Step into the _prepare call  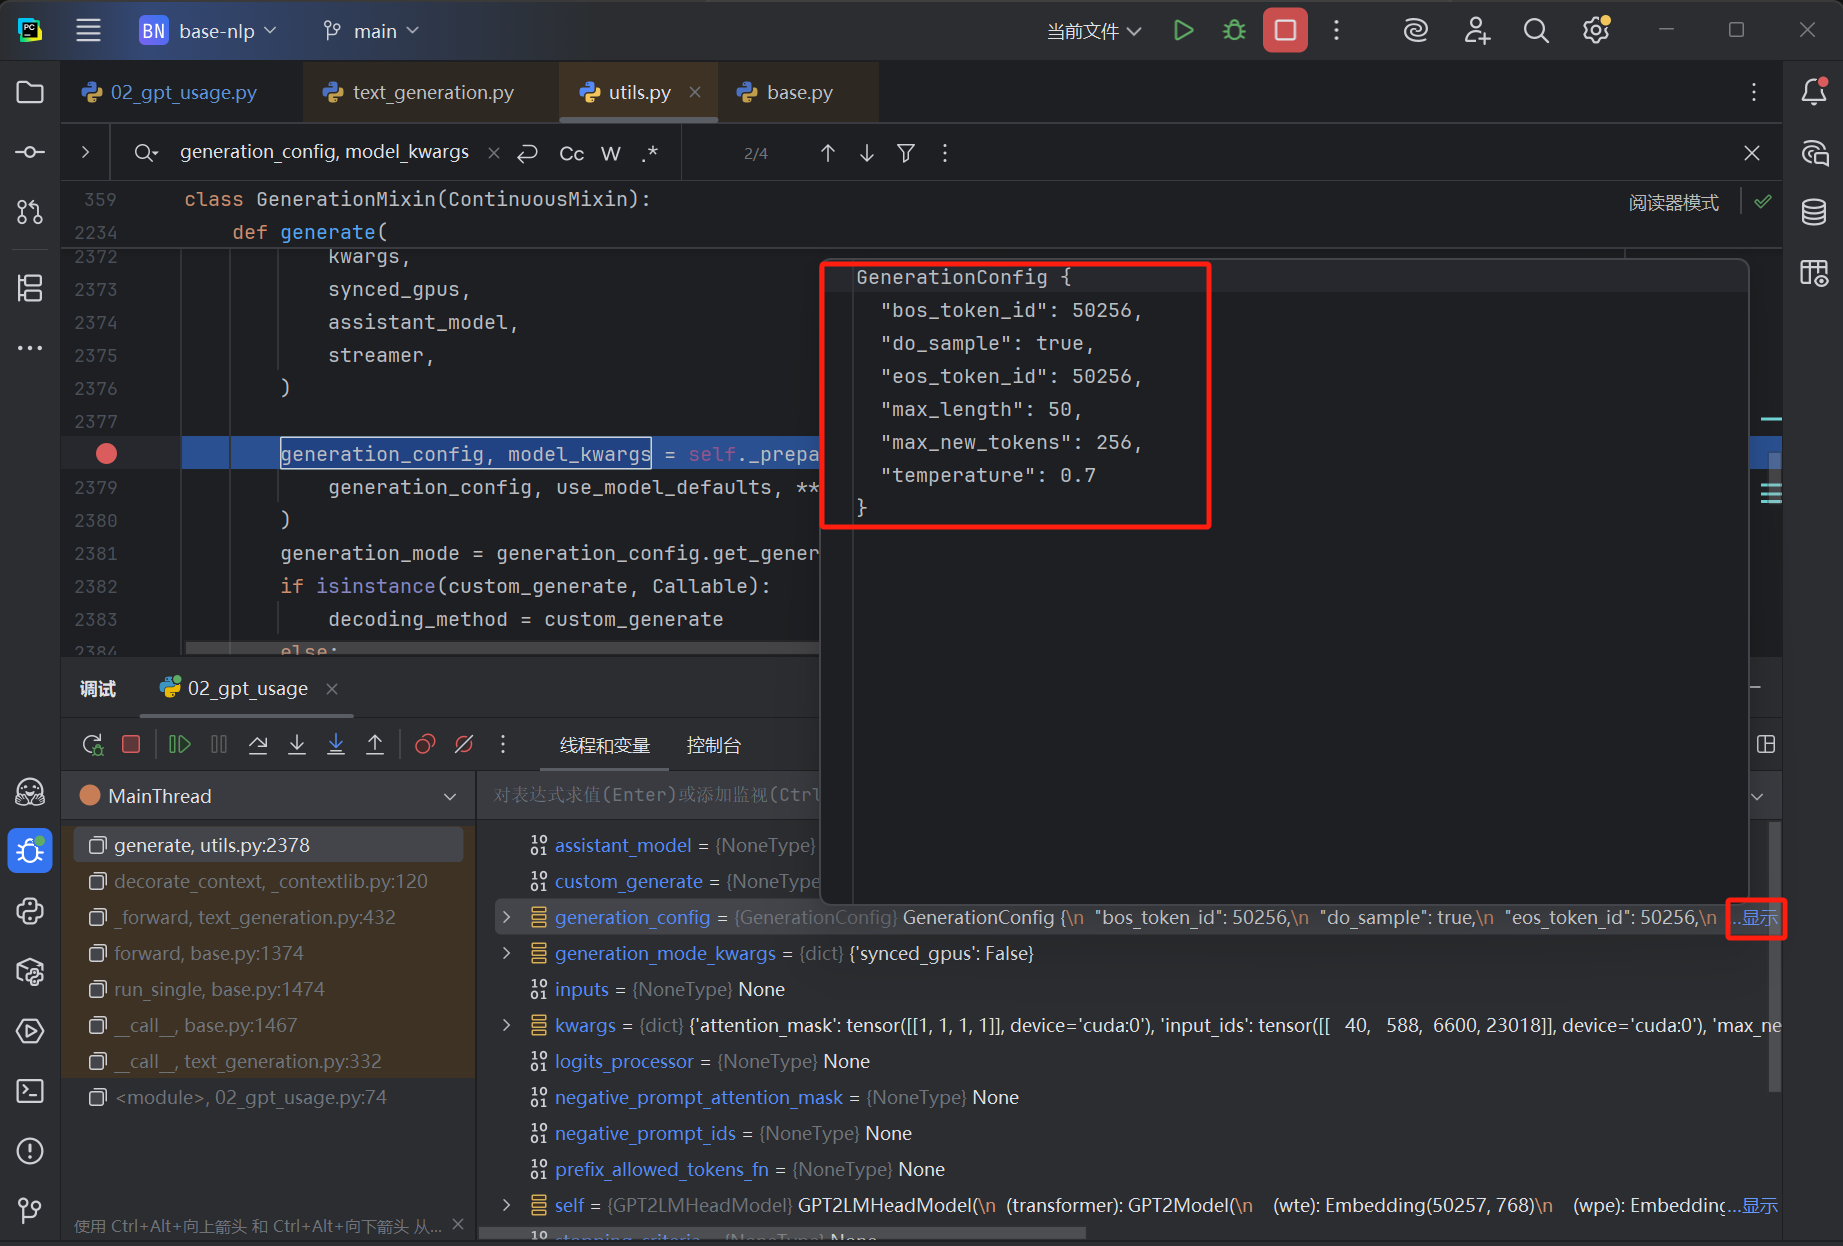(x=297, y=744)
